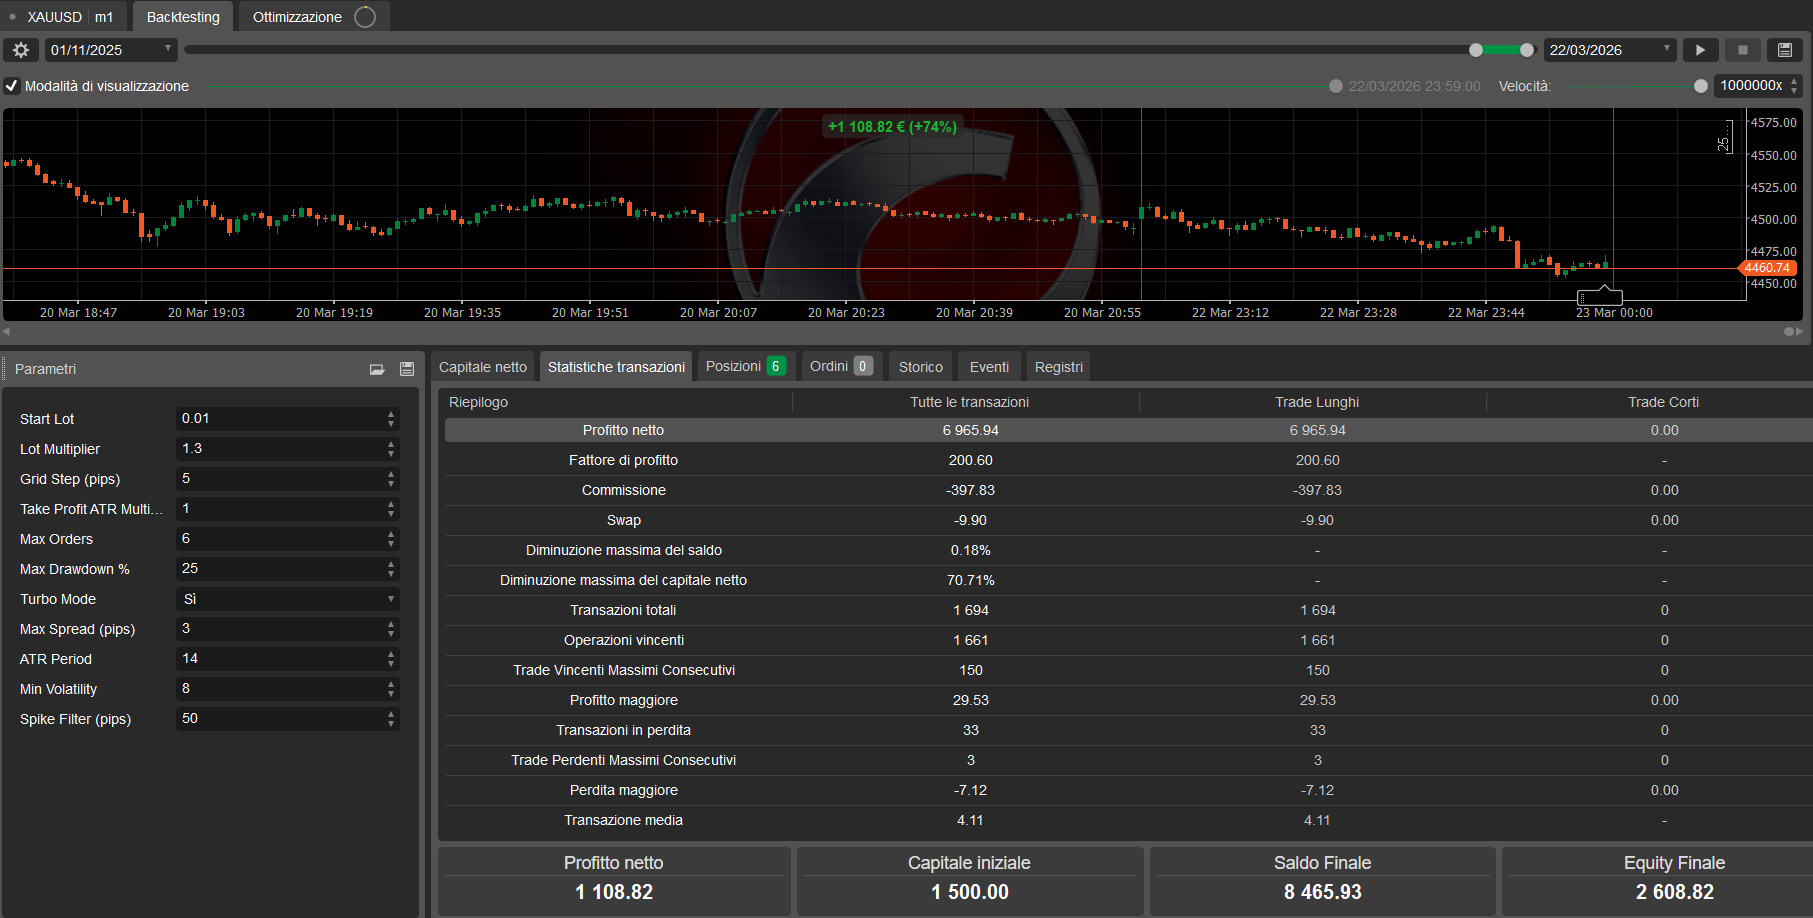The image size is (1813, 918).
Task: Click the stop backtest button
Action: pyautogui.click(x=1743, y=50)
